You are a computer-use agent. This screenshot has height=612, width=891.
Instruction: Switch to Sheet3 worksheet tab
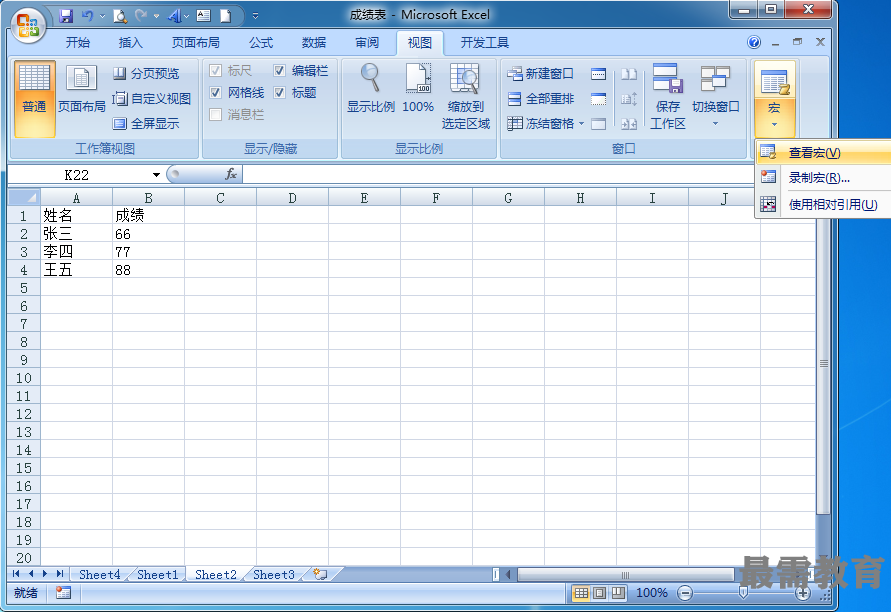[x=273, y=574]
